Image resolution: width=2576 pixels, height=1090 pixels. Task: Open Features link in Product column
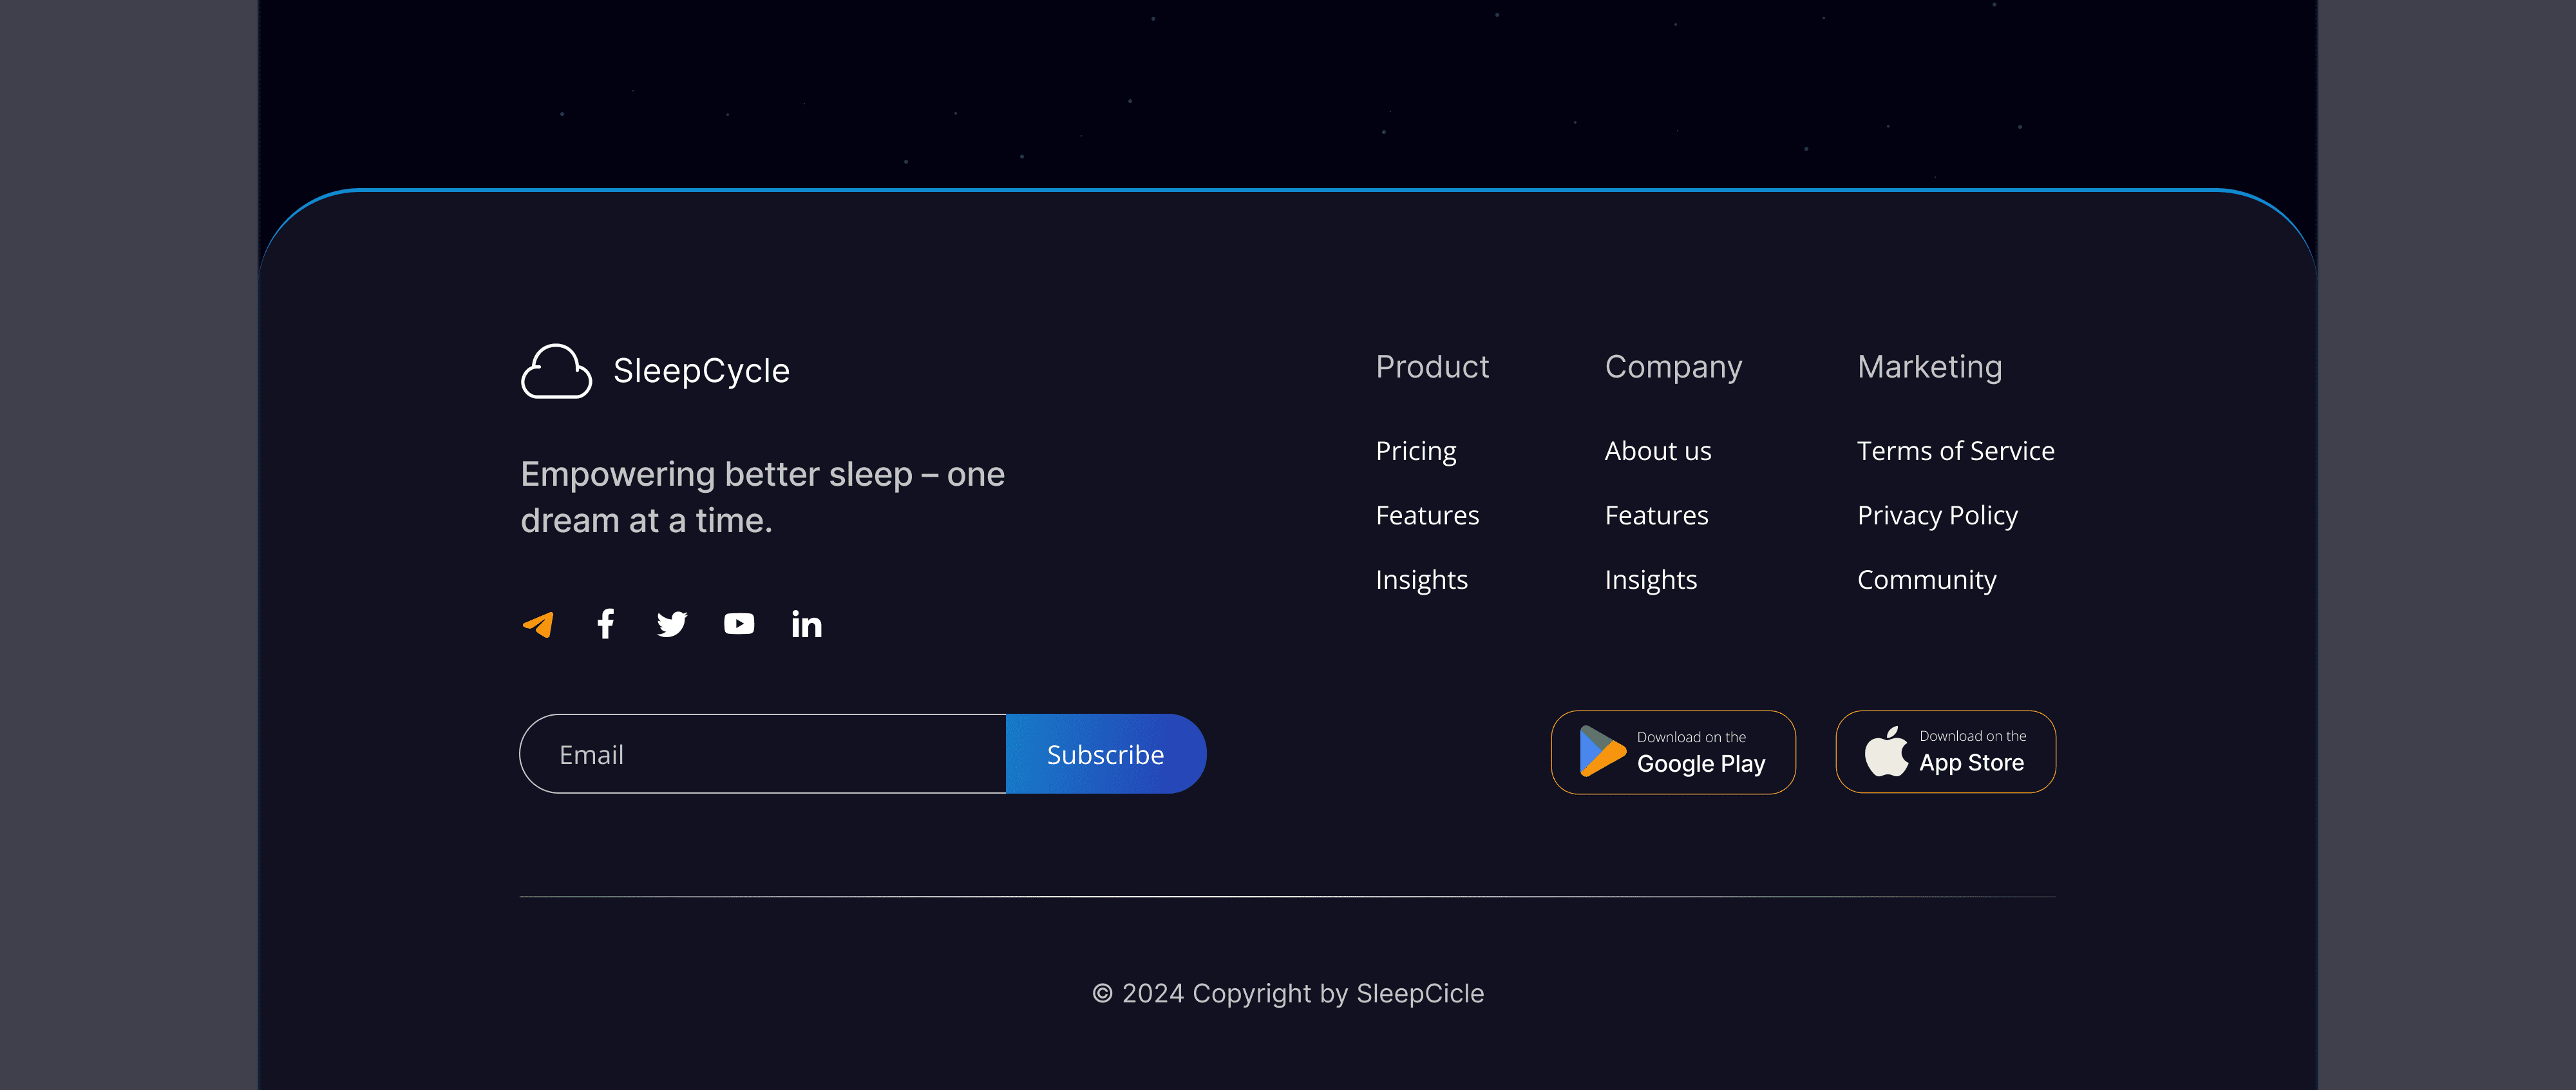pyautogui.click(x=1427, y=515)
